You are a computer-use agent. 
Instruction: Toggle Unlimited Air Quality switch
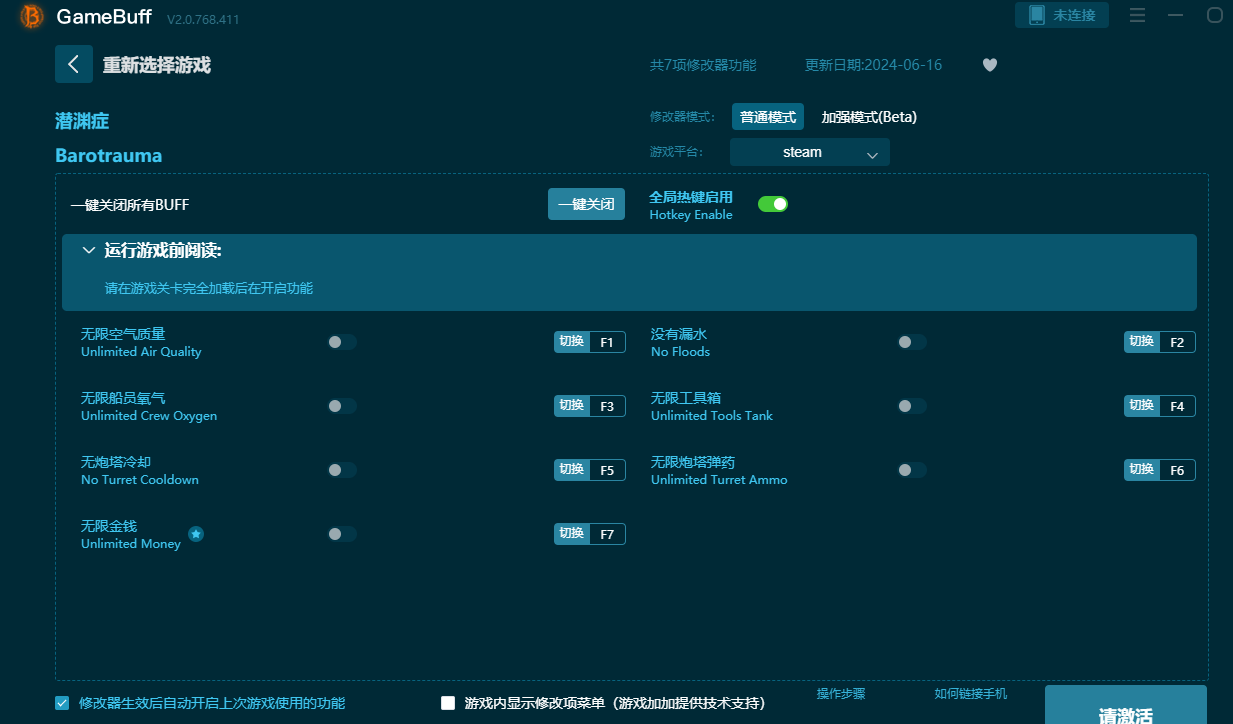pos(342,342)
